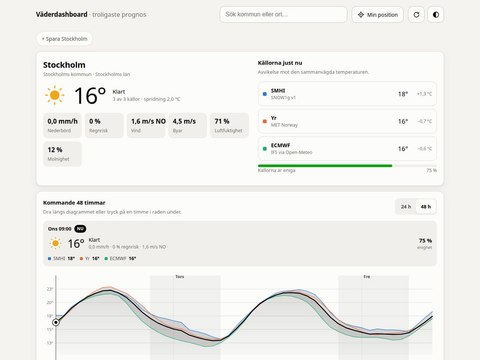Click the Kommande 48 timmar heading
The height and width of the screenshot is (360, 480).
pos(74,203)
